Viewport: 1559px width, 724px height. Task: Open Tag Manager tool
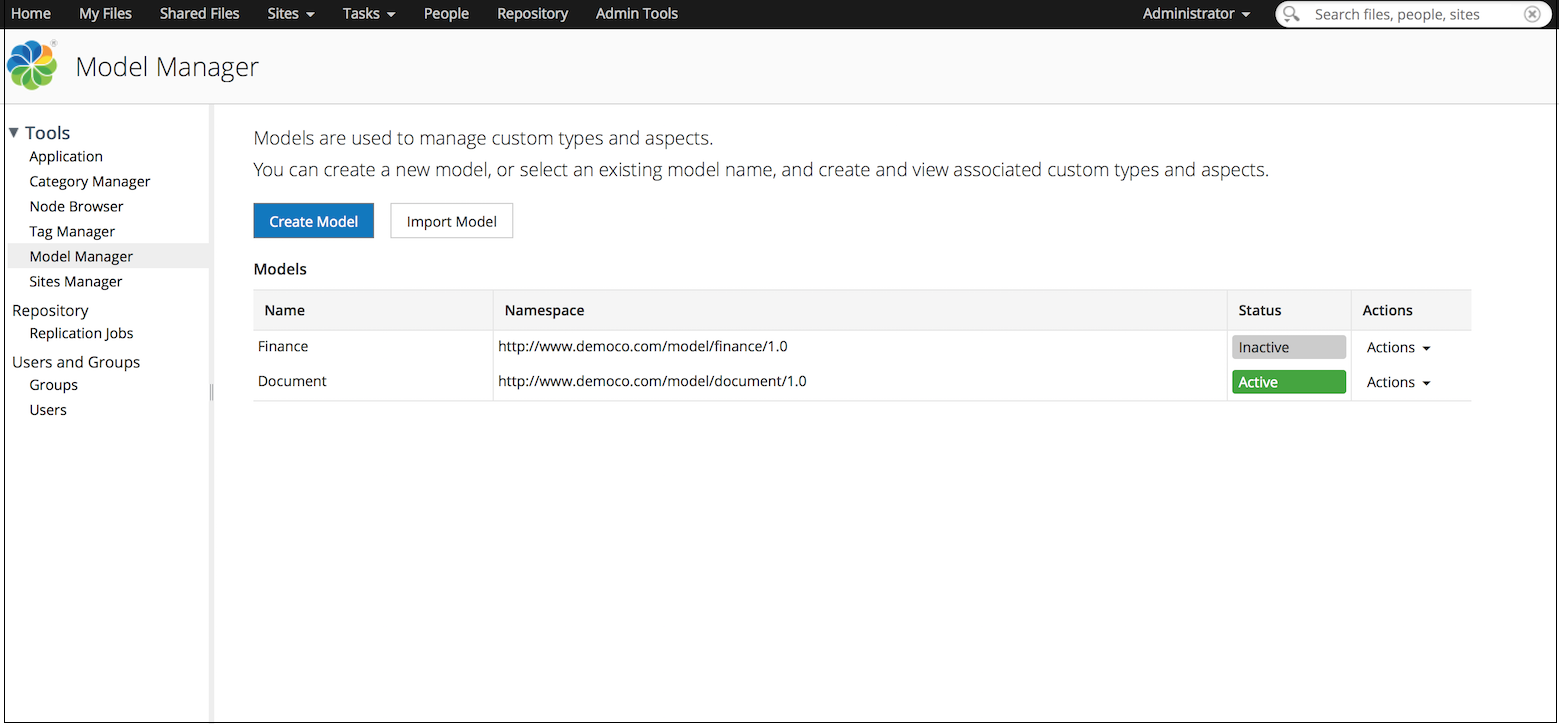coord(72,232)
